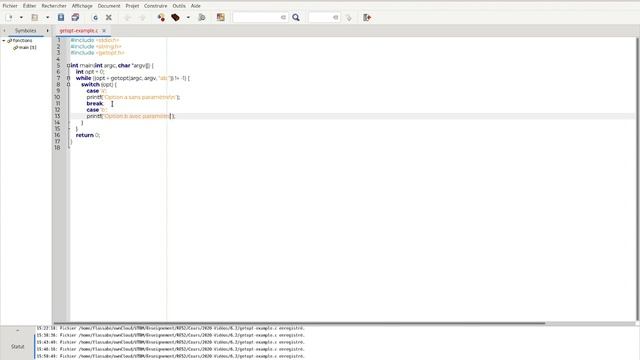Click the magnifier find icon
Viewport: 640px width, 360px height.
coord(296,18)
